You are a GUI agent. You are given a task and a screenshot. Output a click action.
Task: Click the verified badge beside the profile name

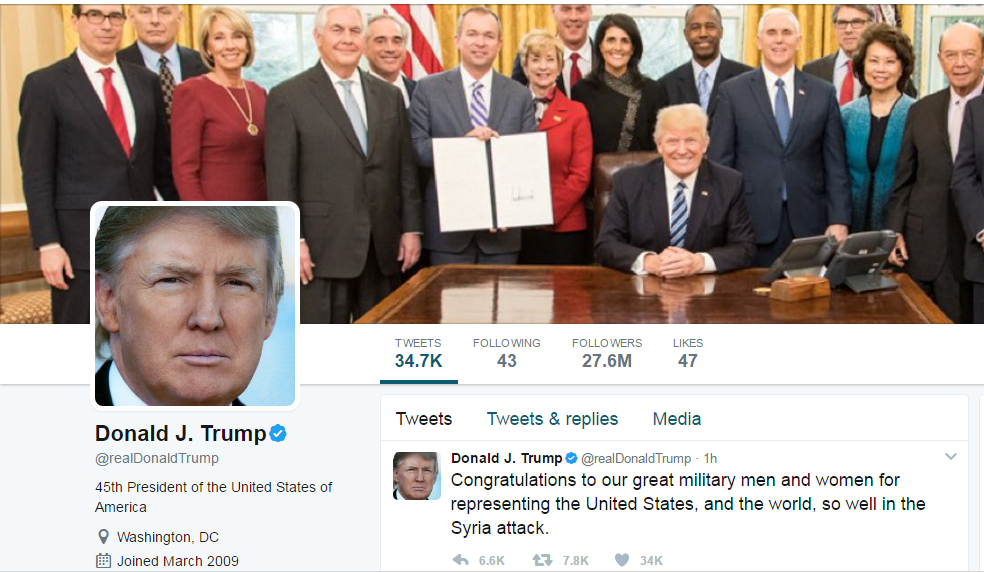pos(278,433)
